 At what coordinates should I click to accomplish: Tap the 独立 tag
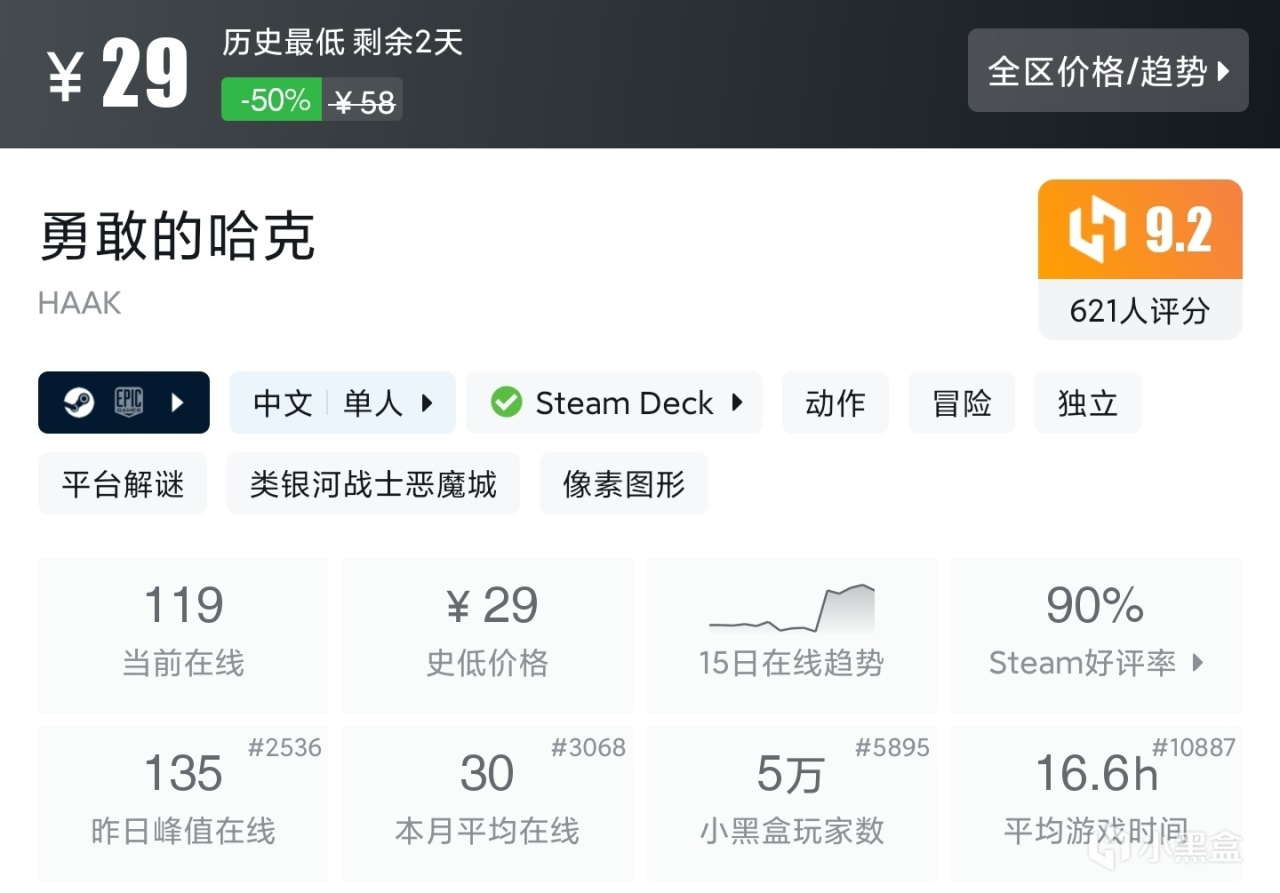1087,403
